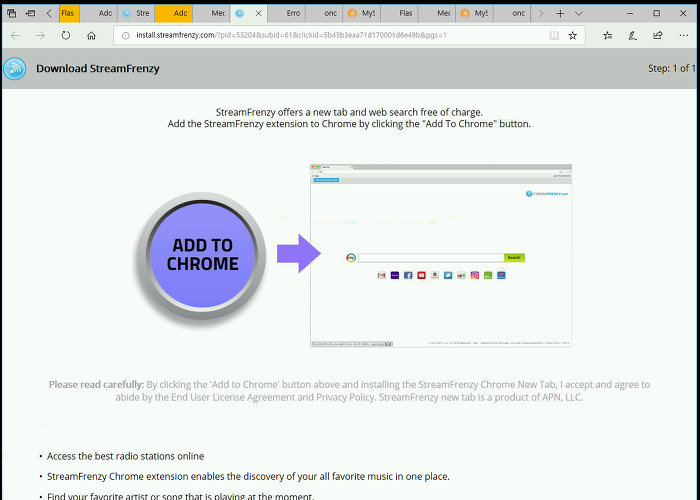
Task: Switch to the orange-highlighted Flas tab
Action: tap(69, 13)
